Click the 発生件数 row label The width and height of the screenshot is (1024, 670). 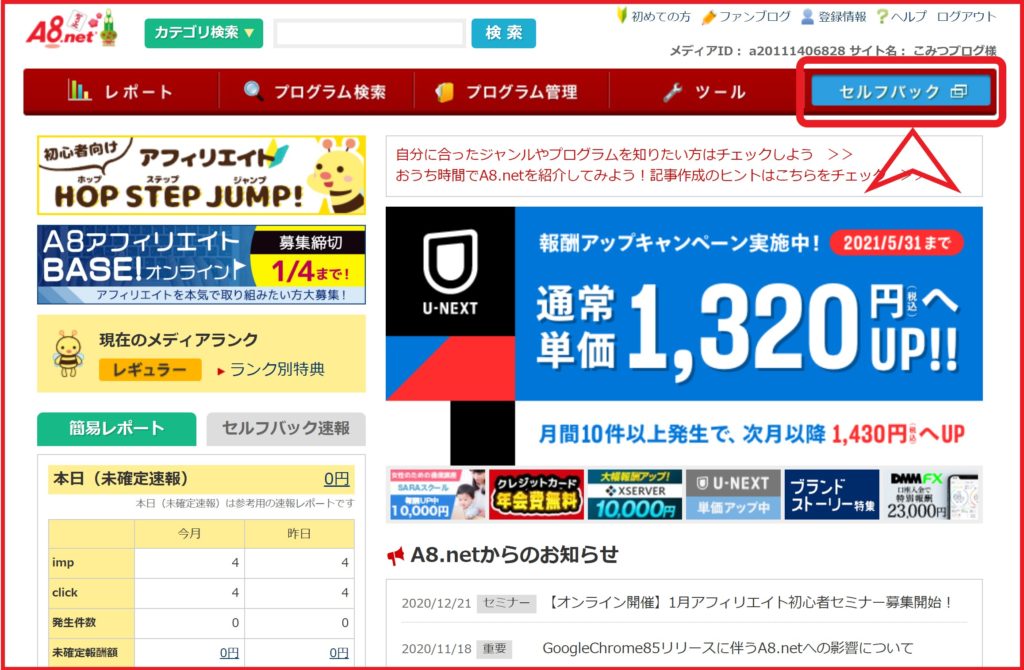click(x=74, y=623)
